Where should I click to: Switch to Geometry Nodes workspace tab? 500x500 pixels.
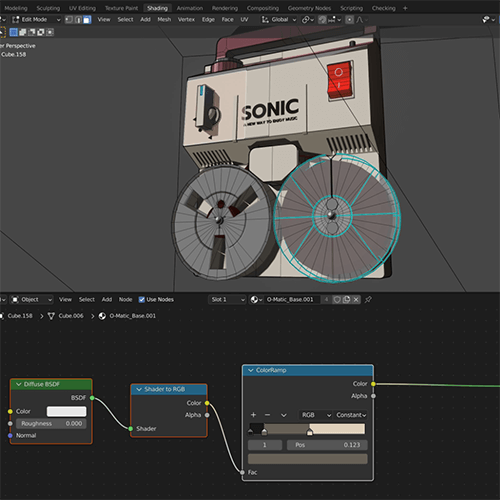(309, 8)
